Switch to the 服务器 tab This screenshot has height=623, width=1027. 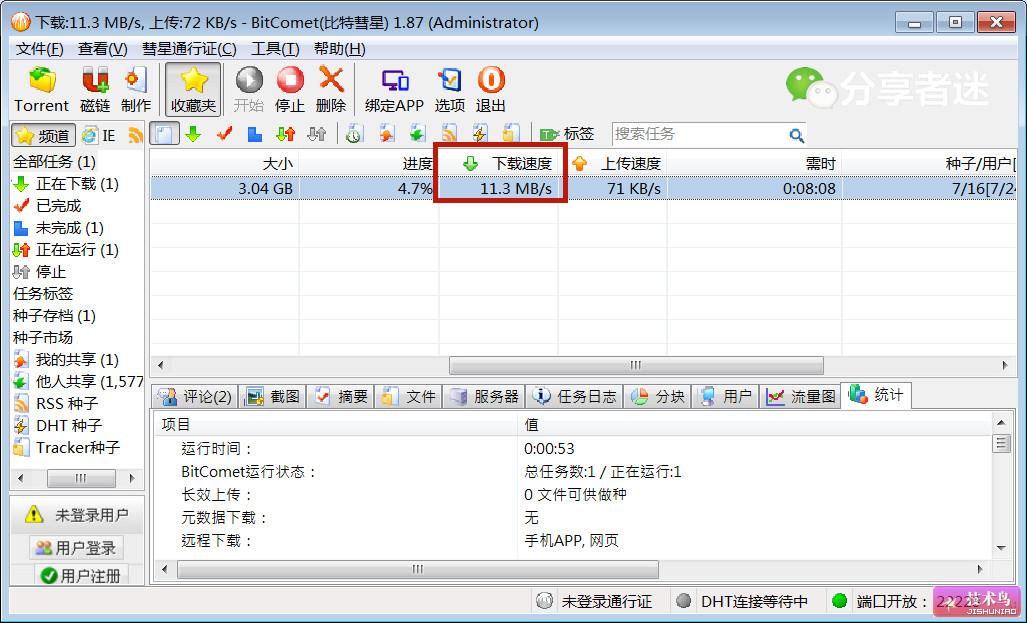[484, 396]
